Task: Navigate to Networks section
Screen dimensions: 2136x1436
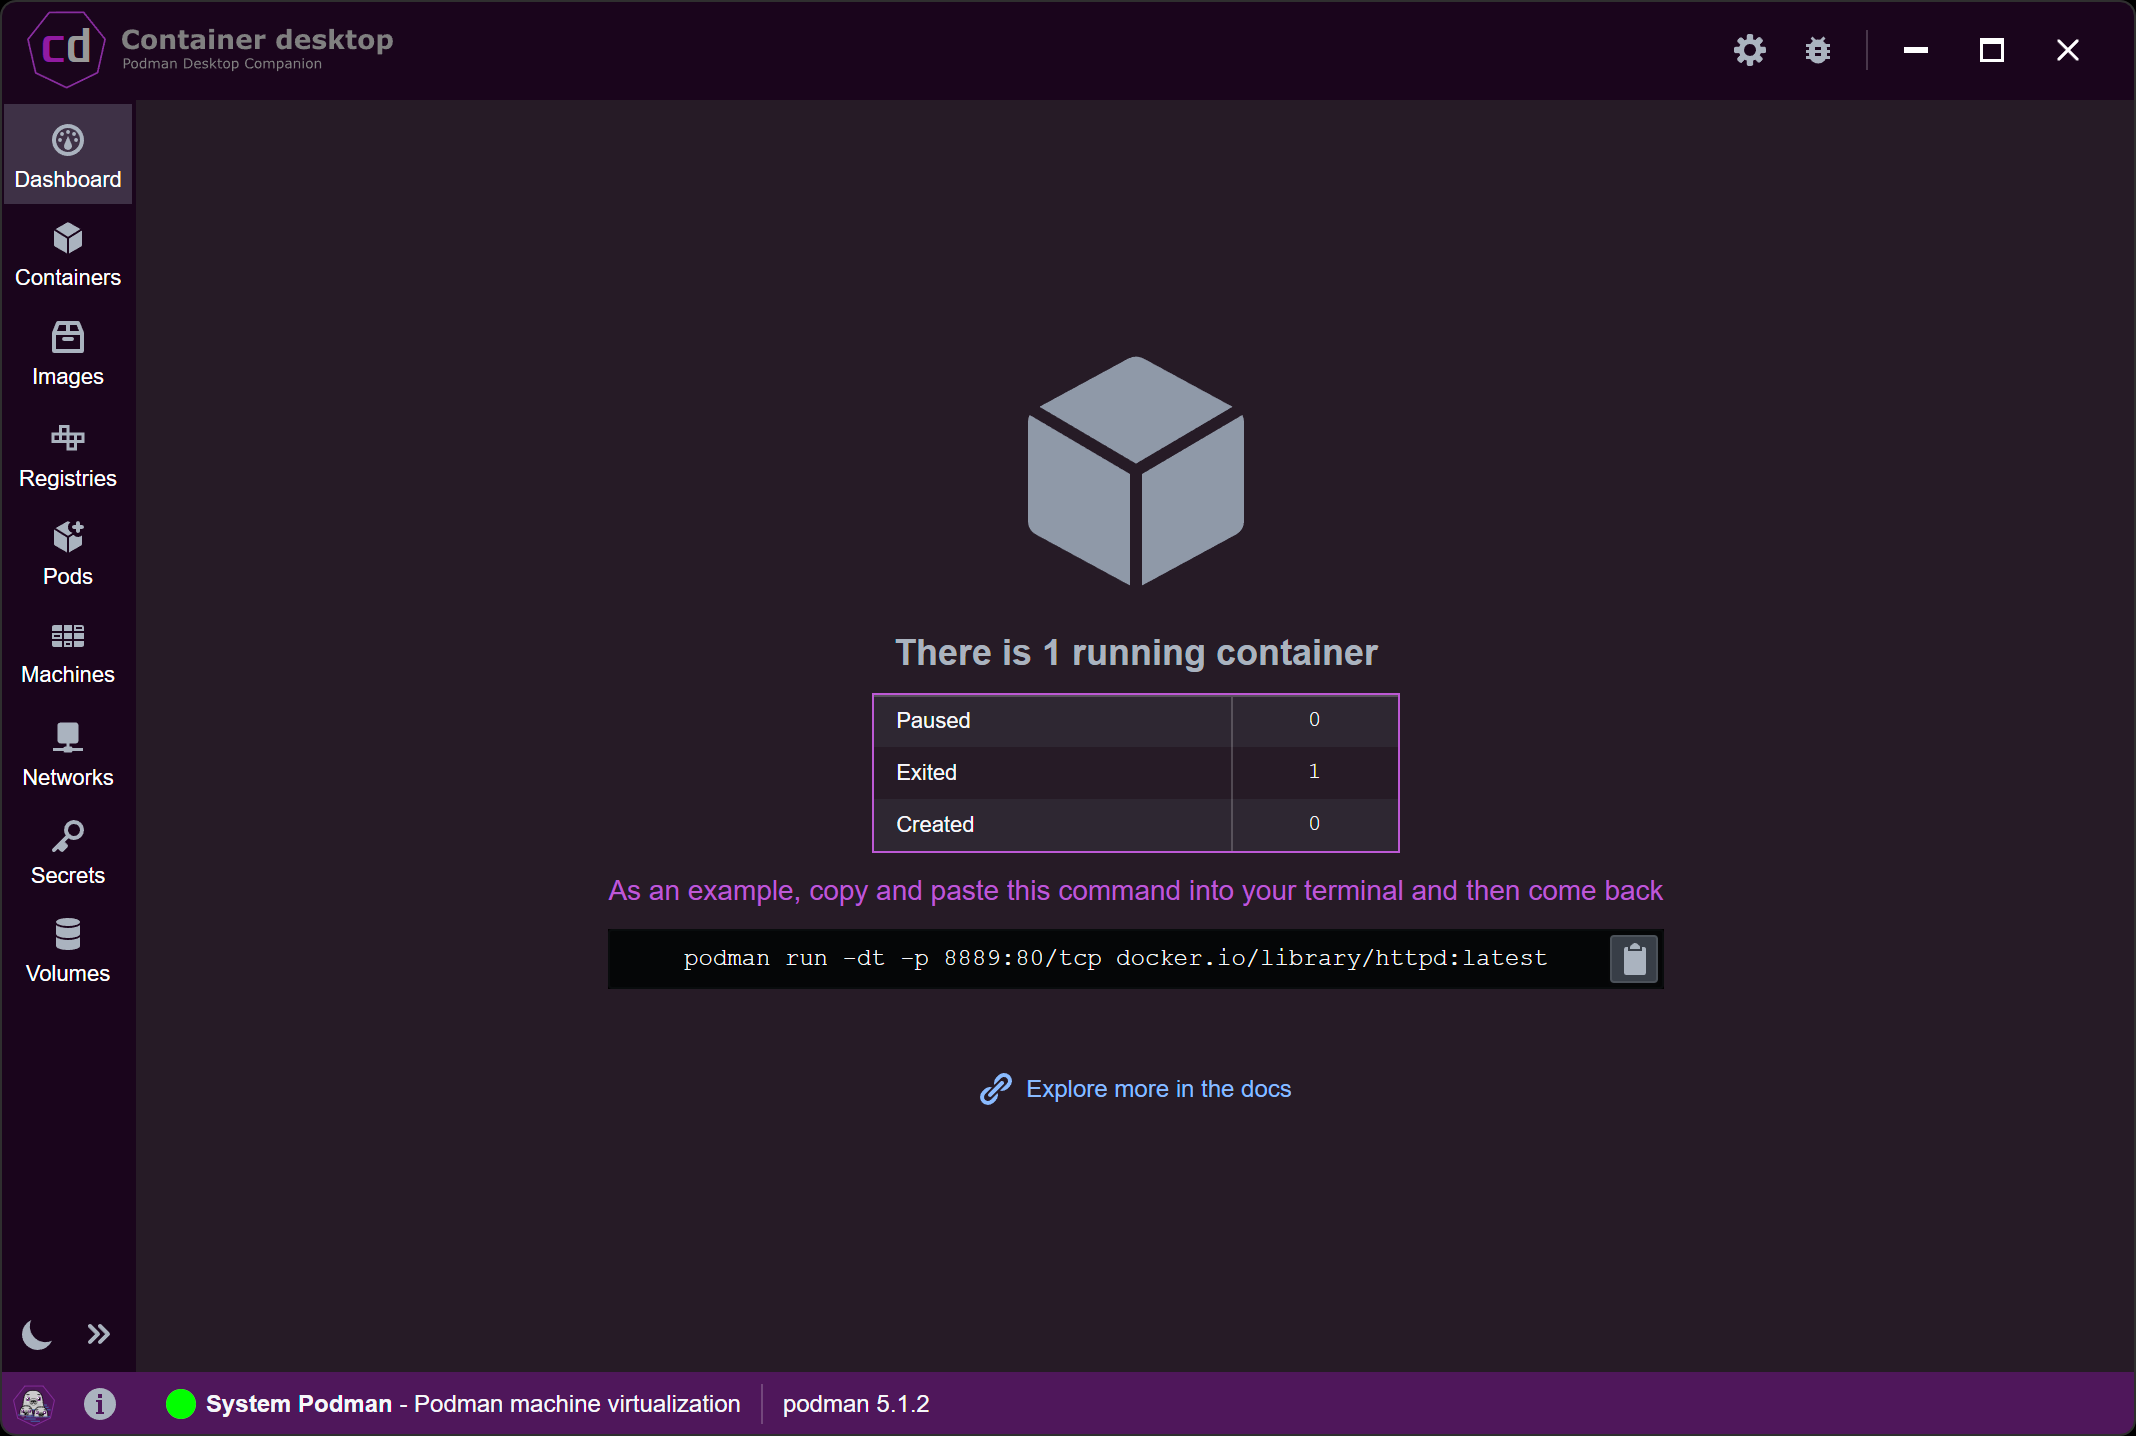Action: [67, 752]
